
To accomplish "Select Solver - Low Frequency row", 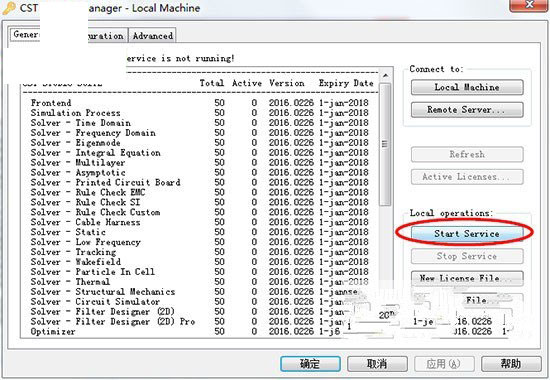I will tap(199, 242).
